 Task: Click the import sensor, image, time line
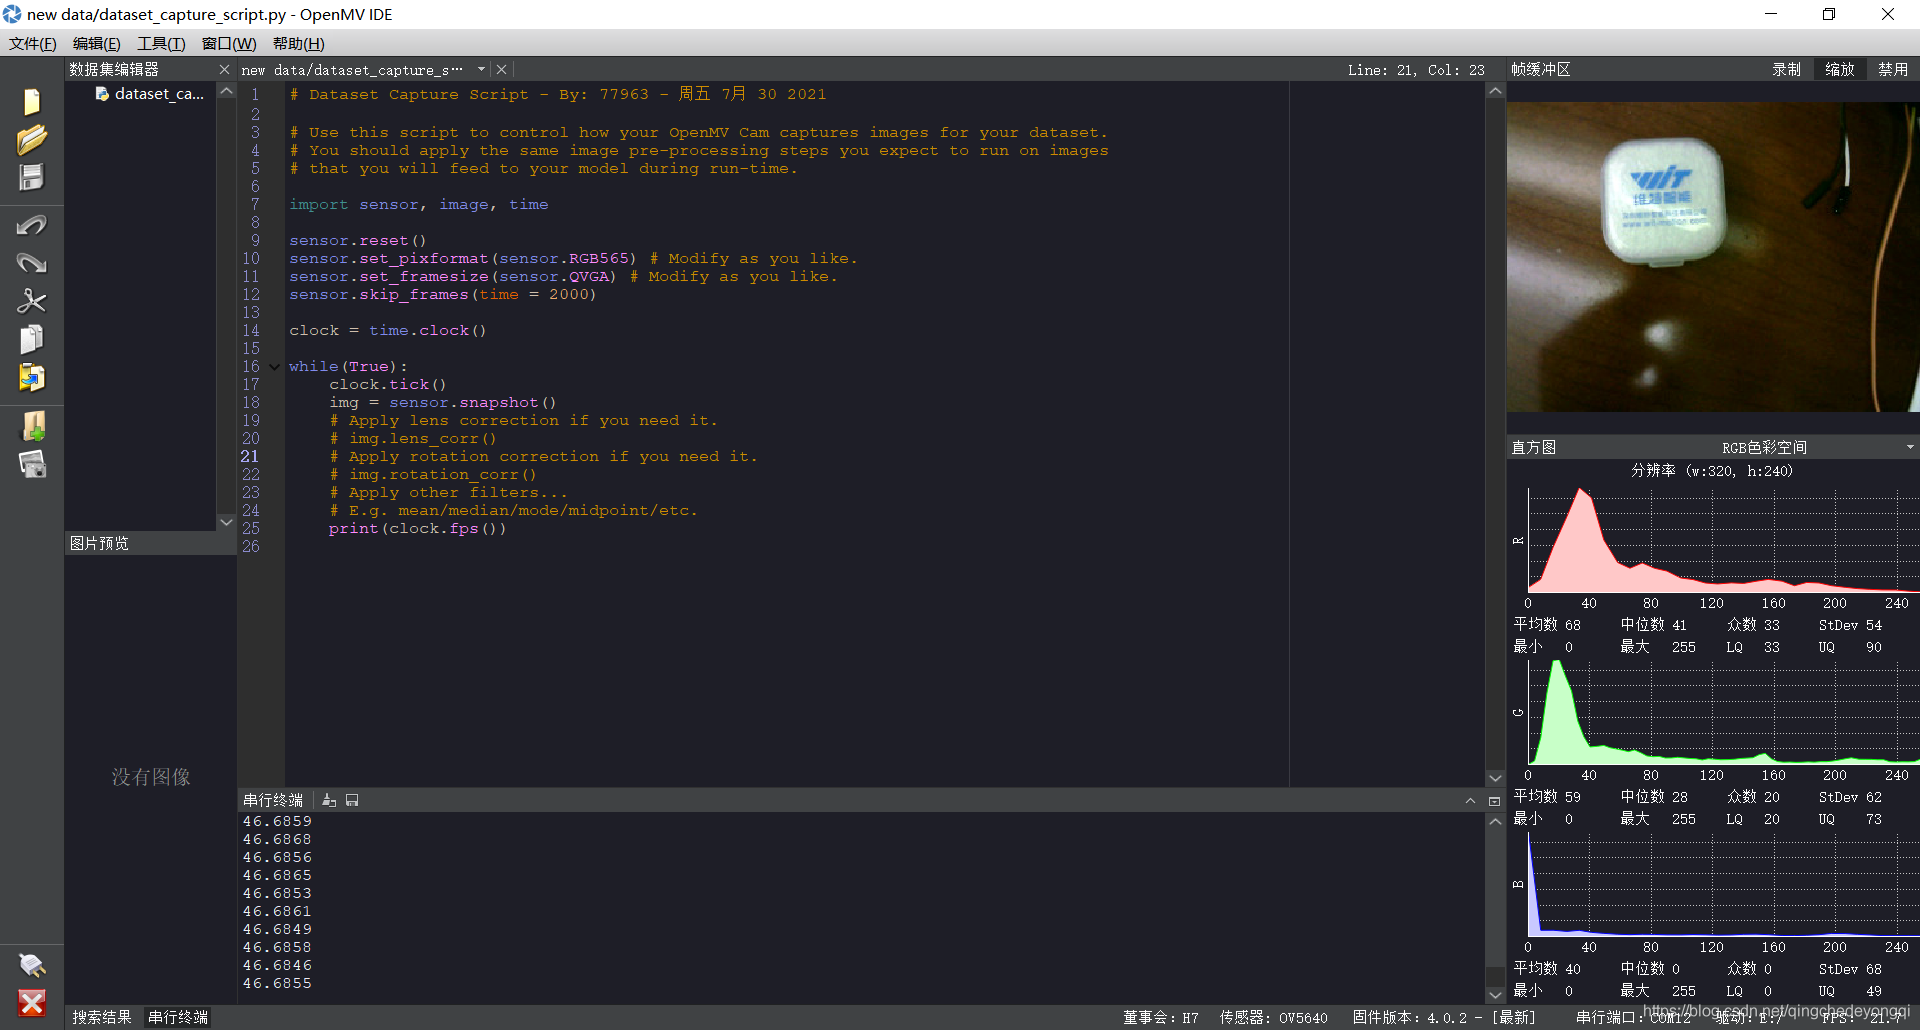419,205
